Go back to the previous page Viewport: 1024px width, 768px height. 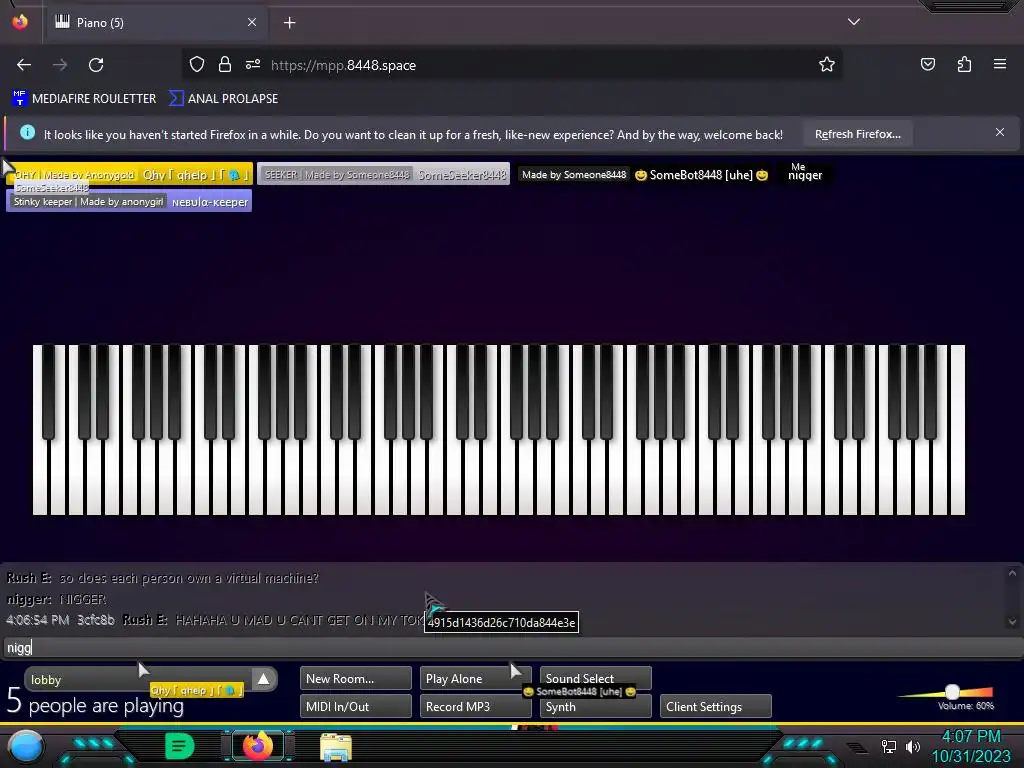click(24, 65)
